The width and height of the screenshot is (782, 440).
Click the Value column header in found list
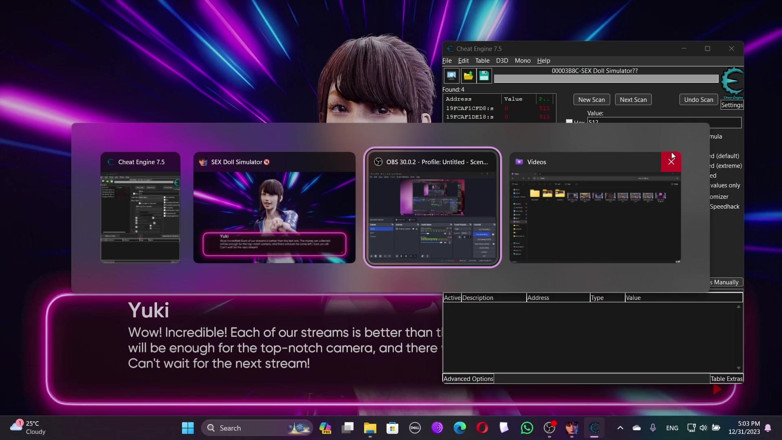(x=518, y=99)
